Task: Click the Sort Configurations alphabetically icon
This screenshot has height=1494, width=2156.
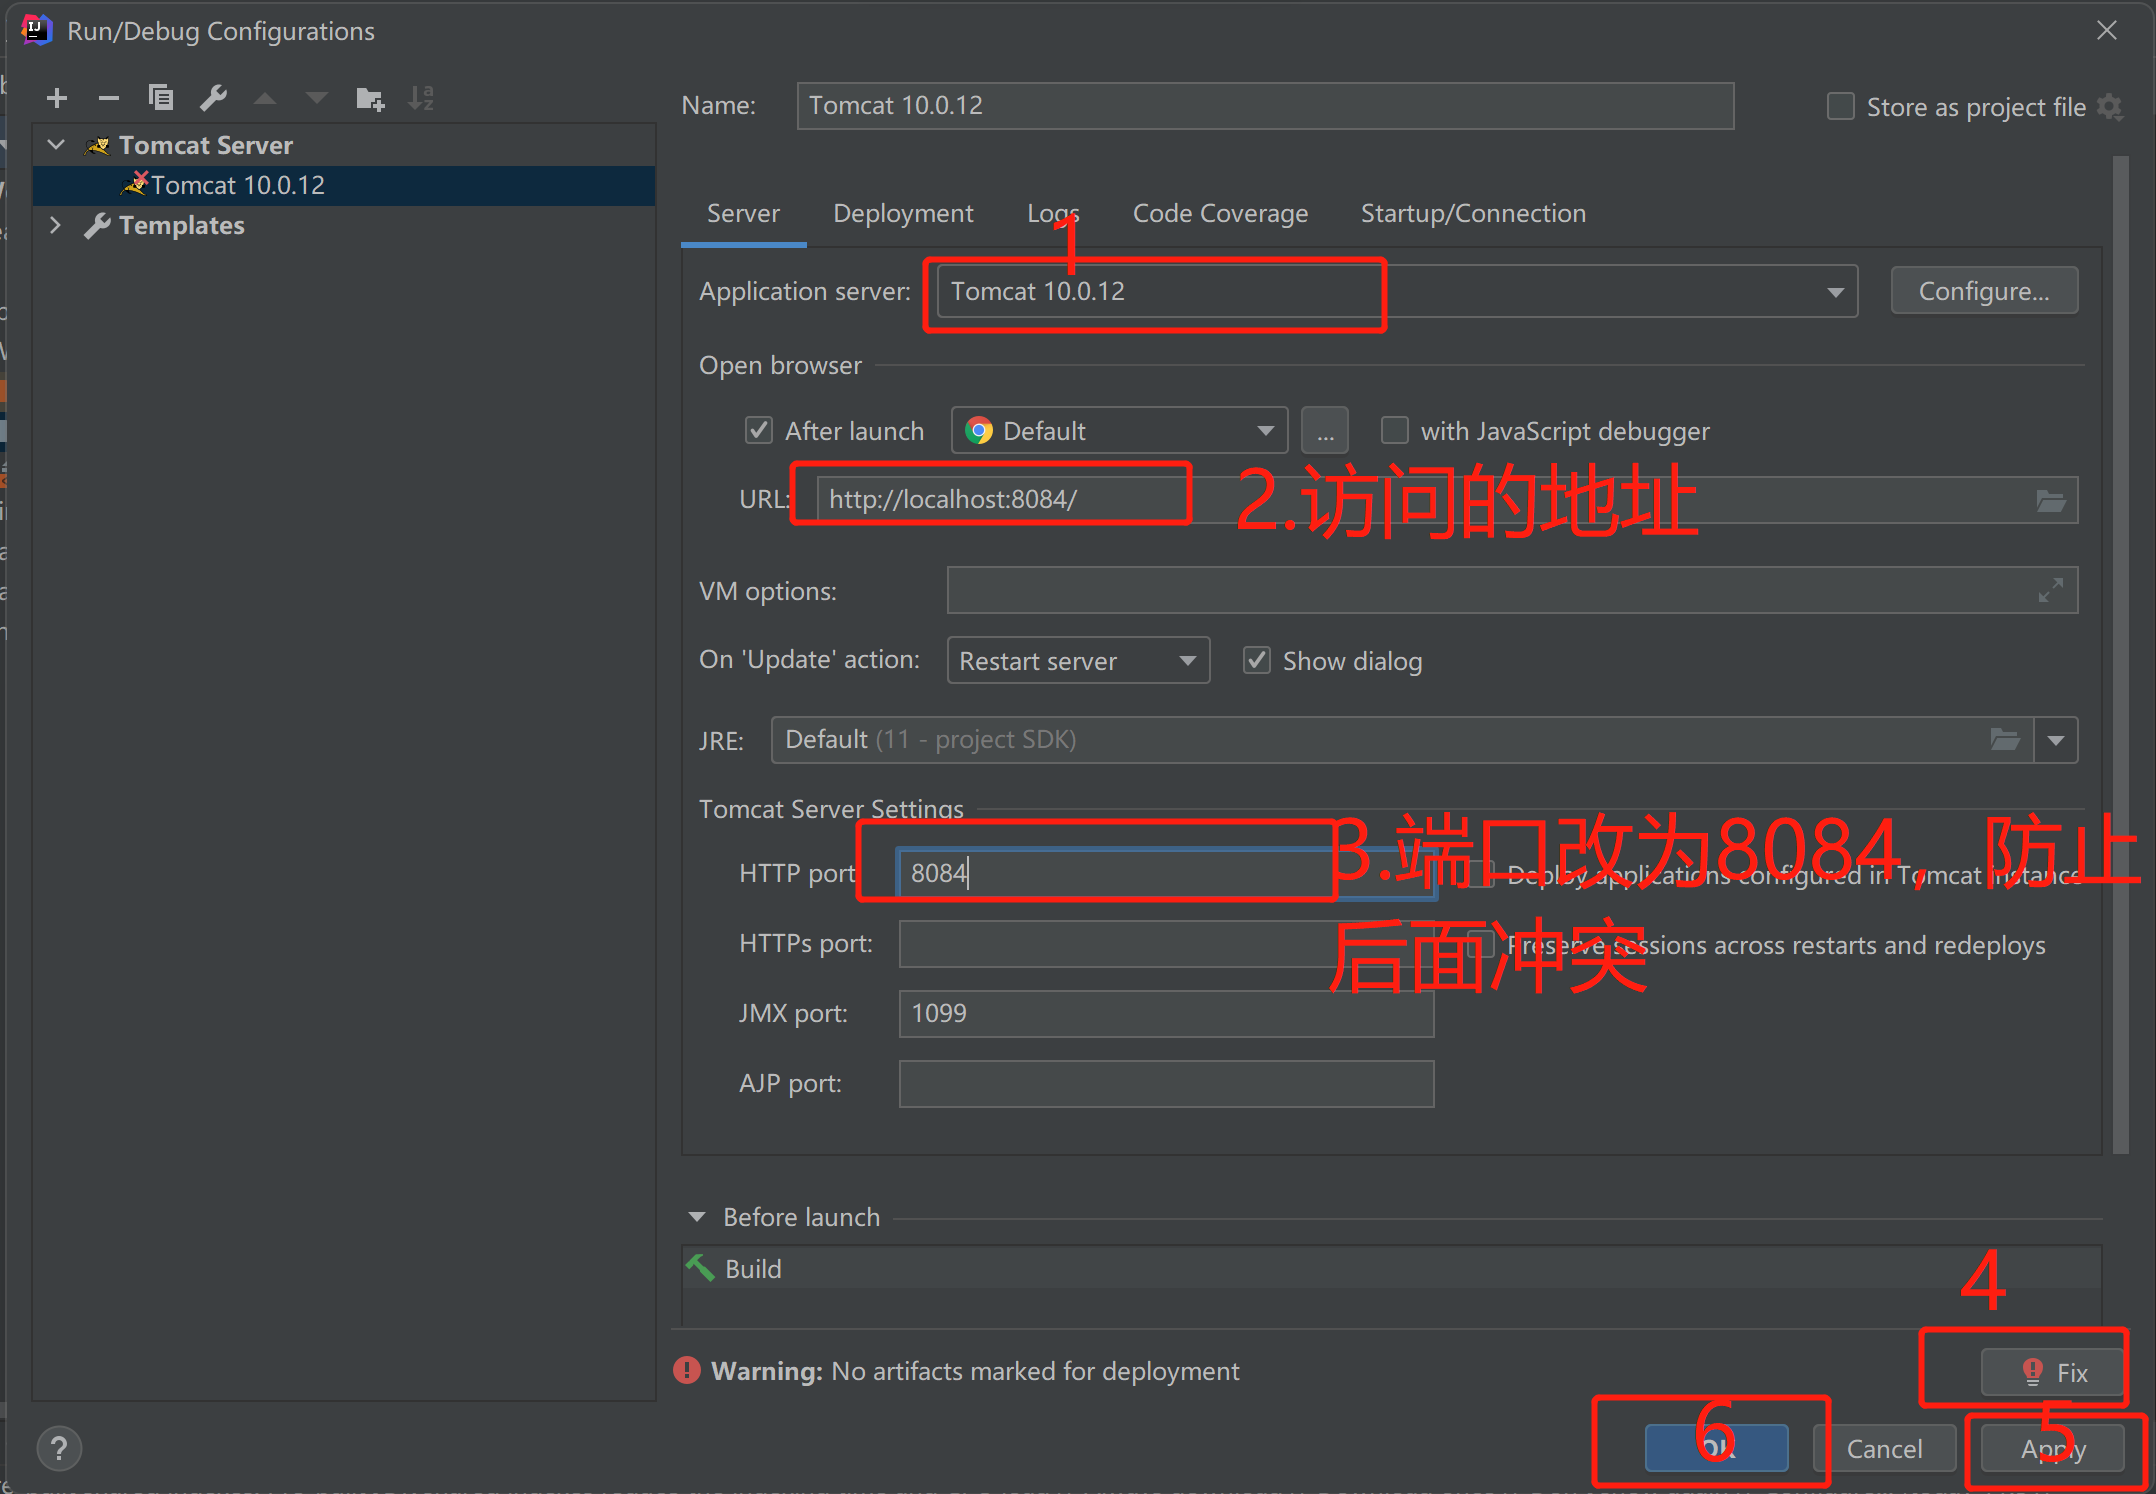Action: tap(421, 98)
